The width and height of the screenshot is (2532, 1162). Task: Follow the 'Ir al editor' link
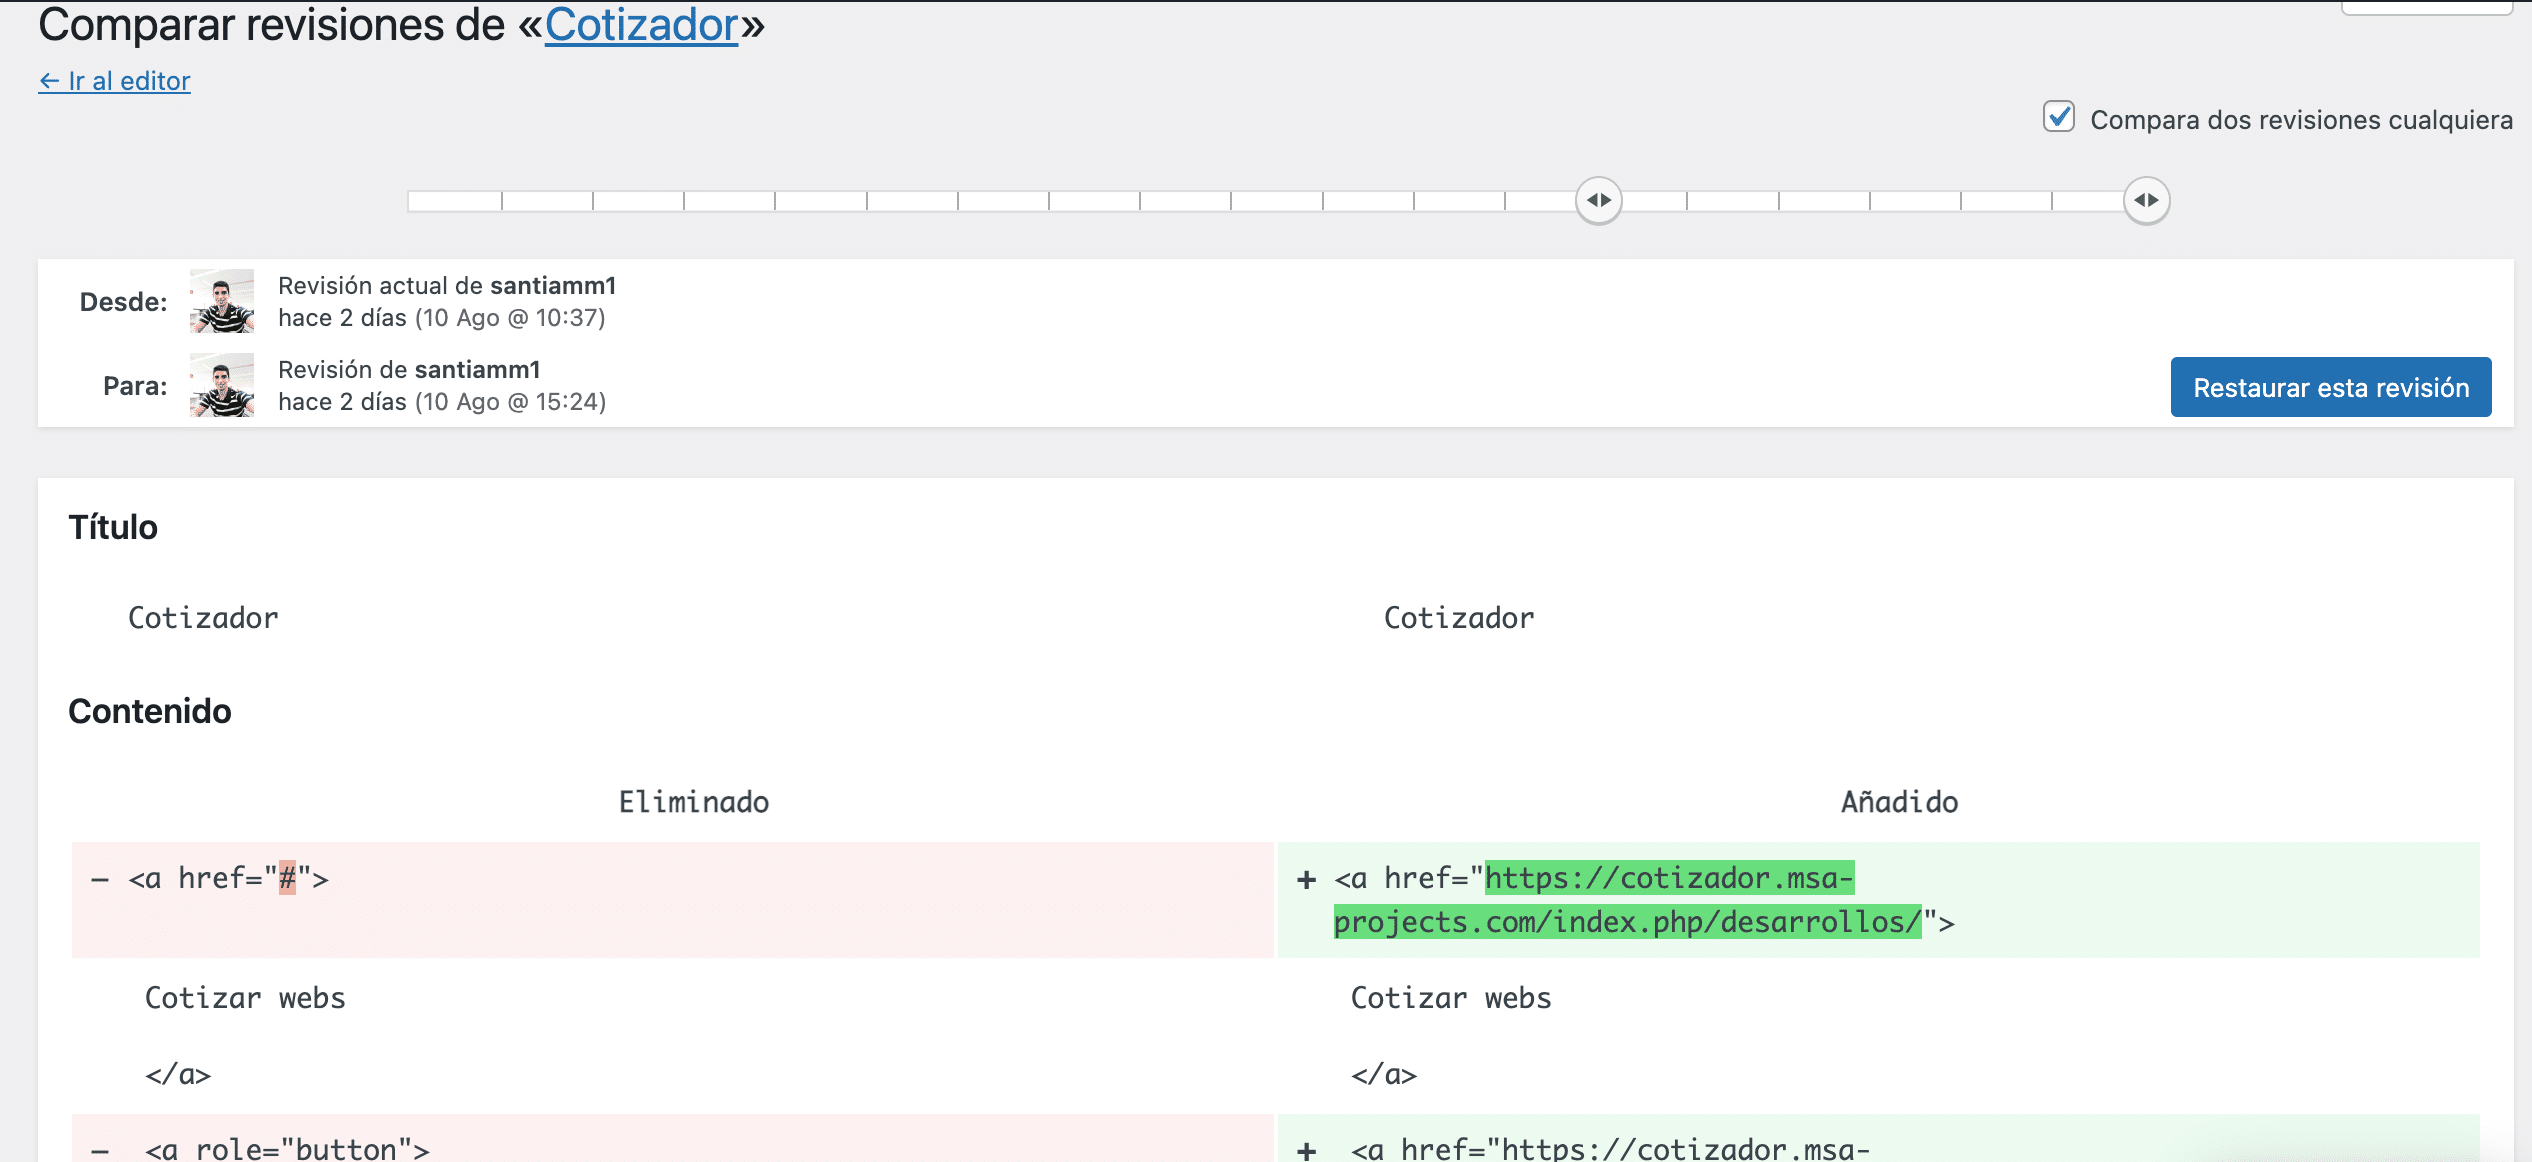pyautogui.click(x=115, y=81)
